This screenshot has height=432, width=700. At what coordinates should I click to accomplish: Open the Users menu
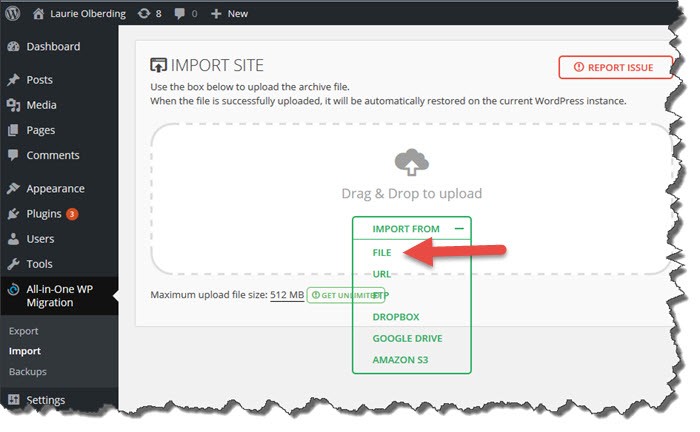[40, 239]
